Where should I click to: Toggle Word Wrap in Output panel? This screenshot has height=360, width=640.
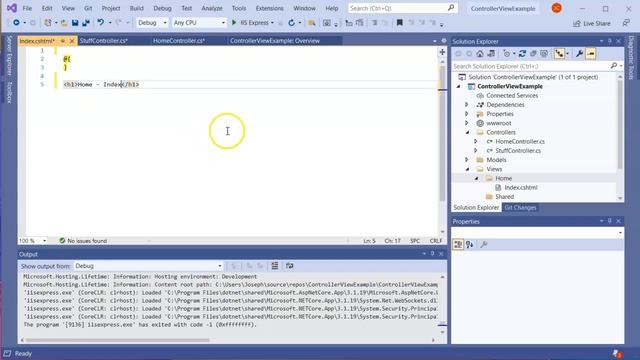coord(289,266)
